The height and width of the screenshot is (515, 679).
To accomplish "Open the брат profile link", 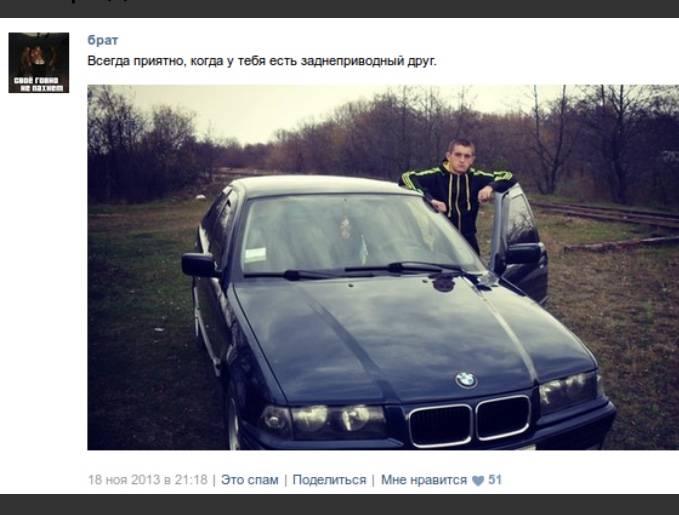I will pyautogui.click(x=103, y=40).
